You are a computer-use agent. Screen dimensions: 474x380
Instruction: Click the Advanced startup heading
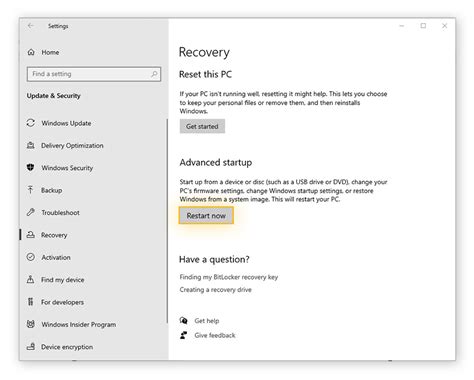pos(216,162)
